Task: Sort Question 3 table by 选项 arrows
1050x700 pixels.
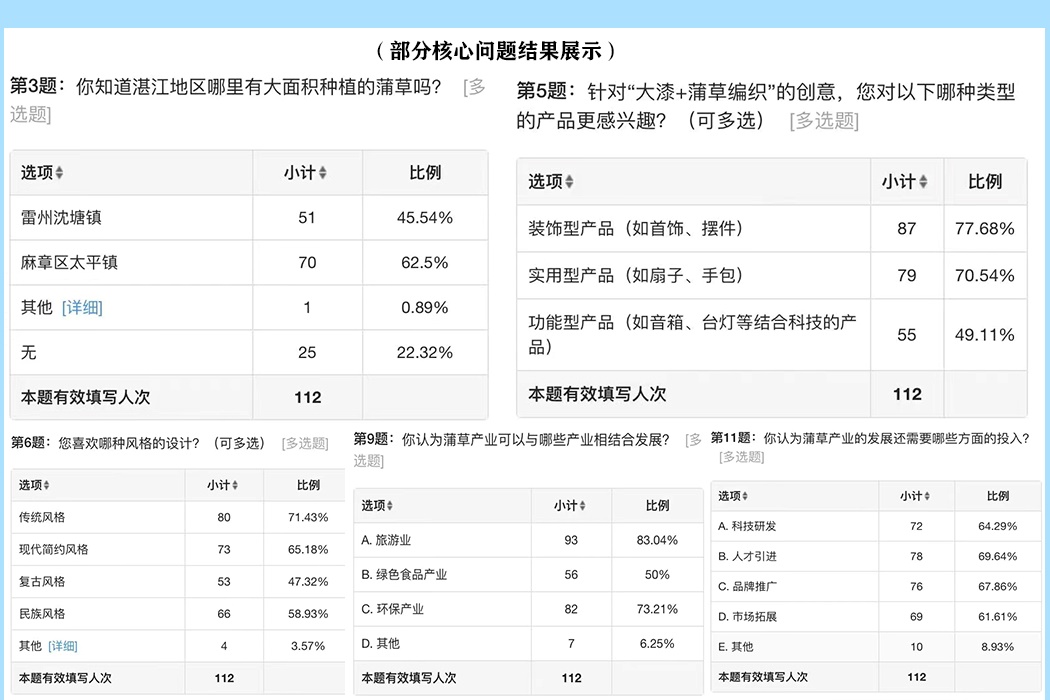Action: point(60,173)
